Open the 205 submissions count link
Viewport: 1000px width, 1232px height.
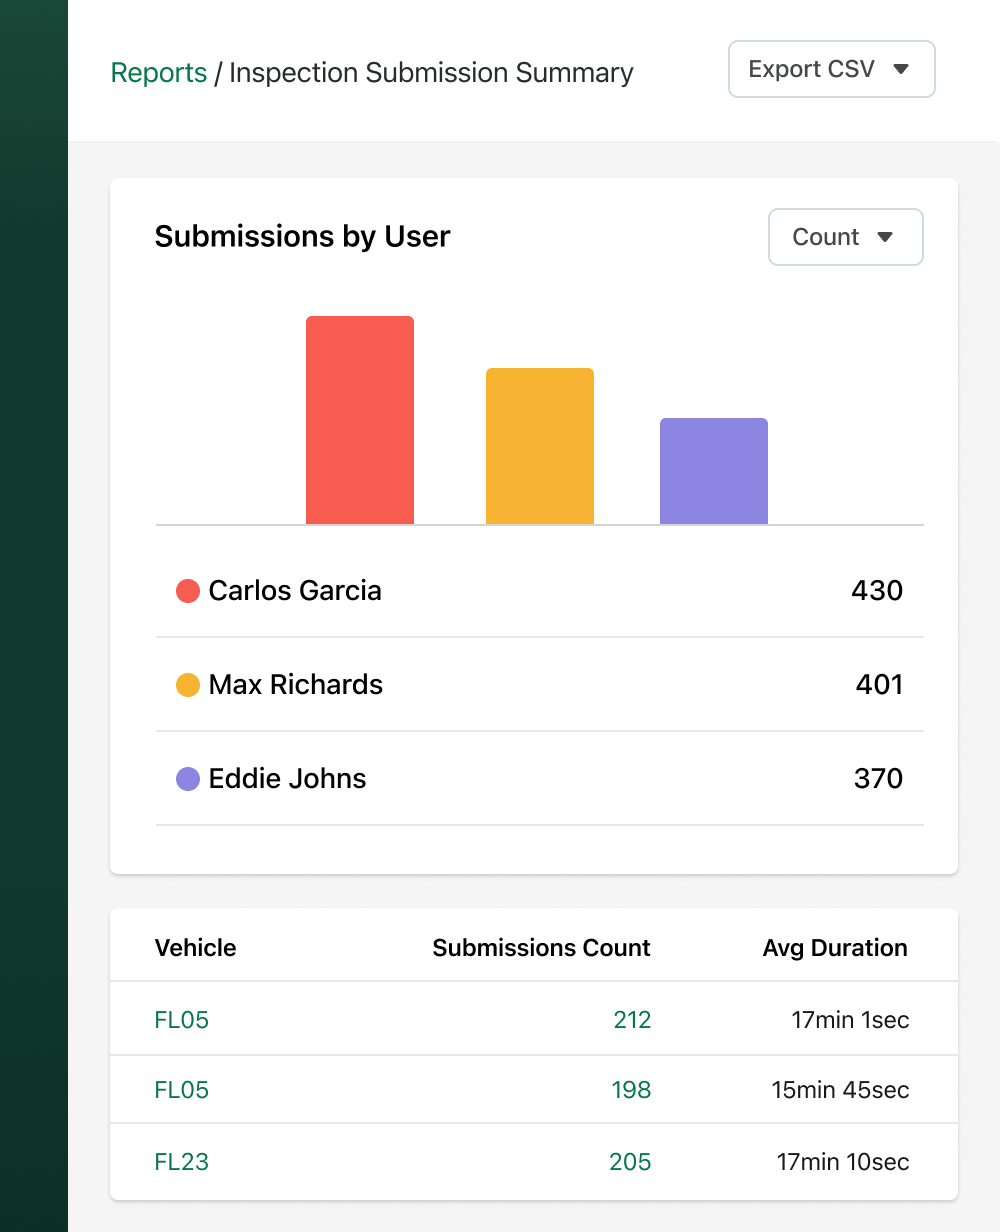[630, 1162]
